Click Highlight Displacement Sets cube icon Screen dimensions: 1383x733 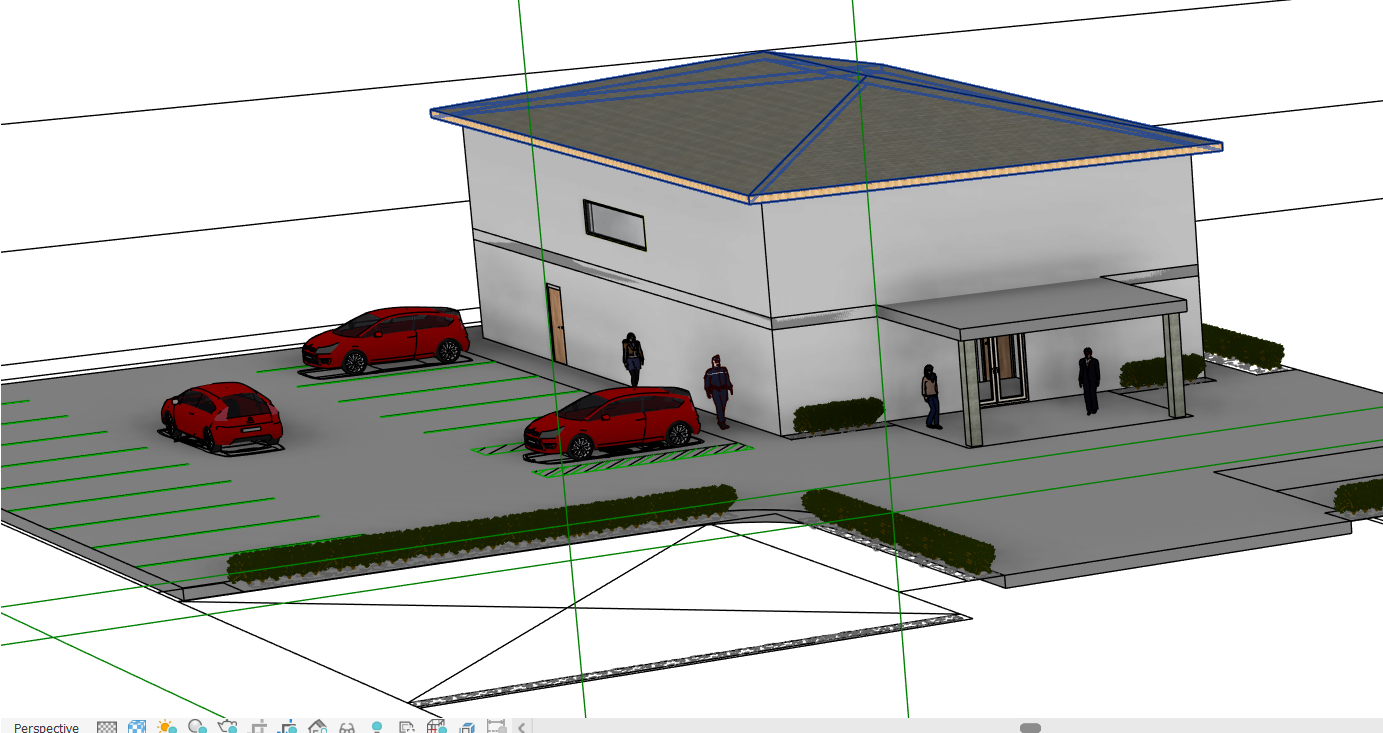[466, 727]
